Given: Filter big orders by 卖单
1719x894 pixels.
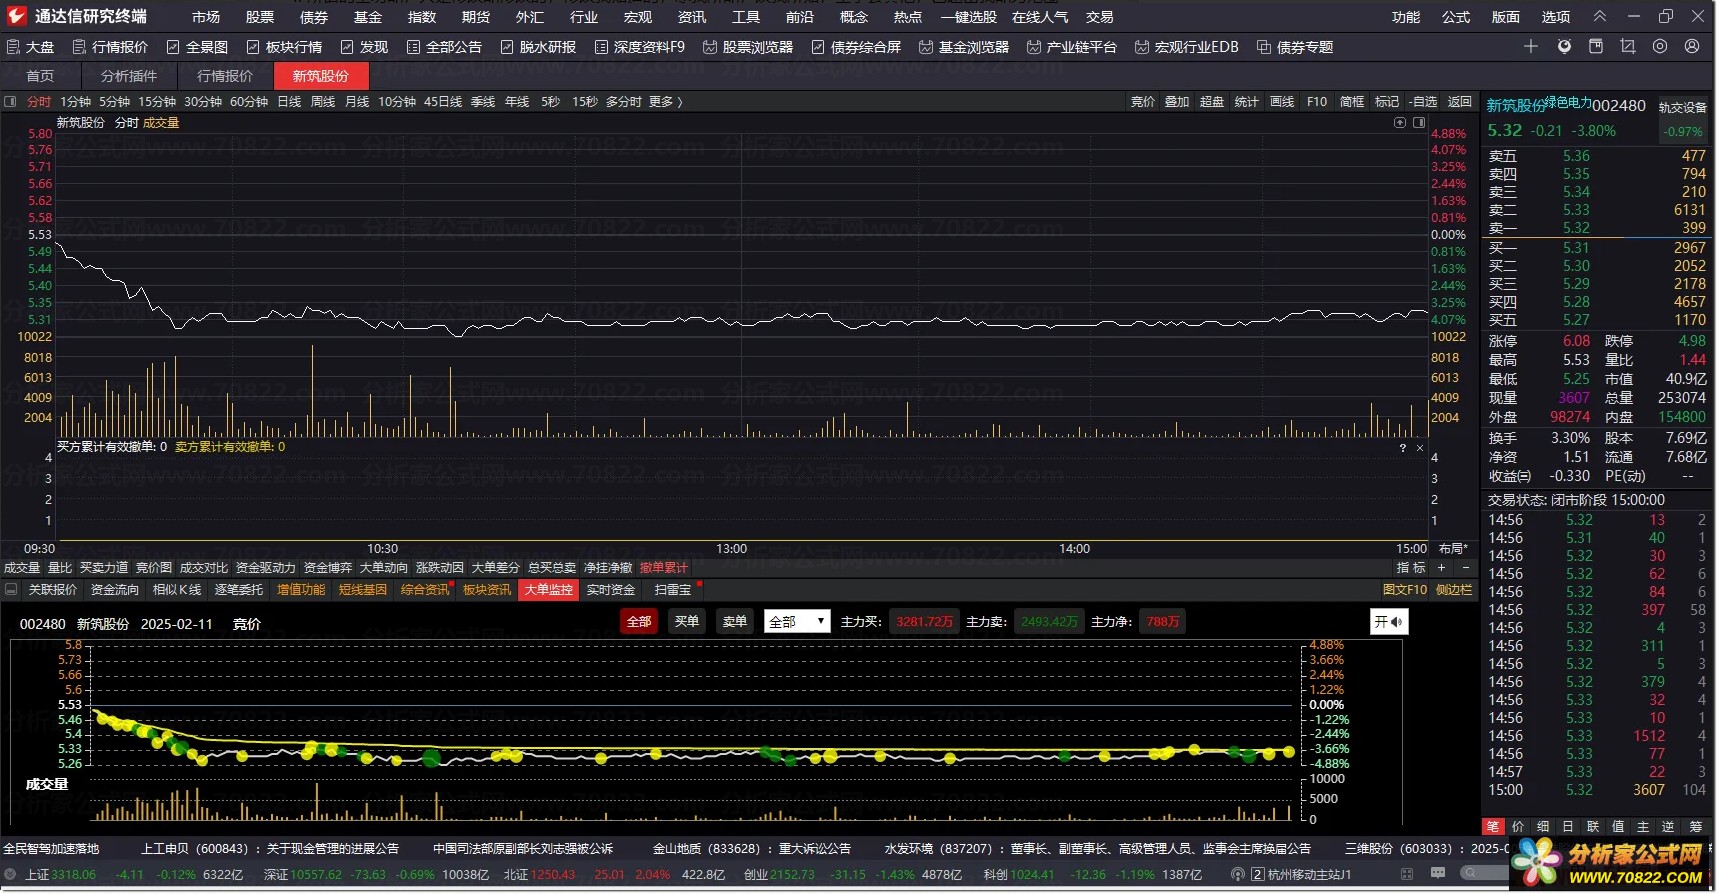Looking at the screenshot, I should [735, 622].
